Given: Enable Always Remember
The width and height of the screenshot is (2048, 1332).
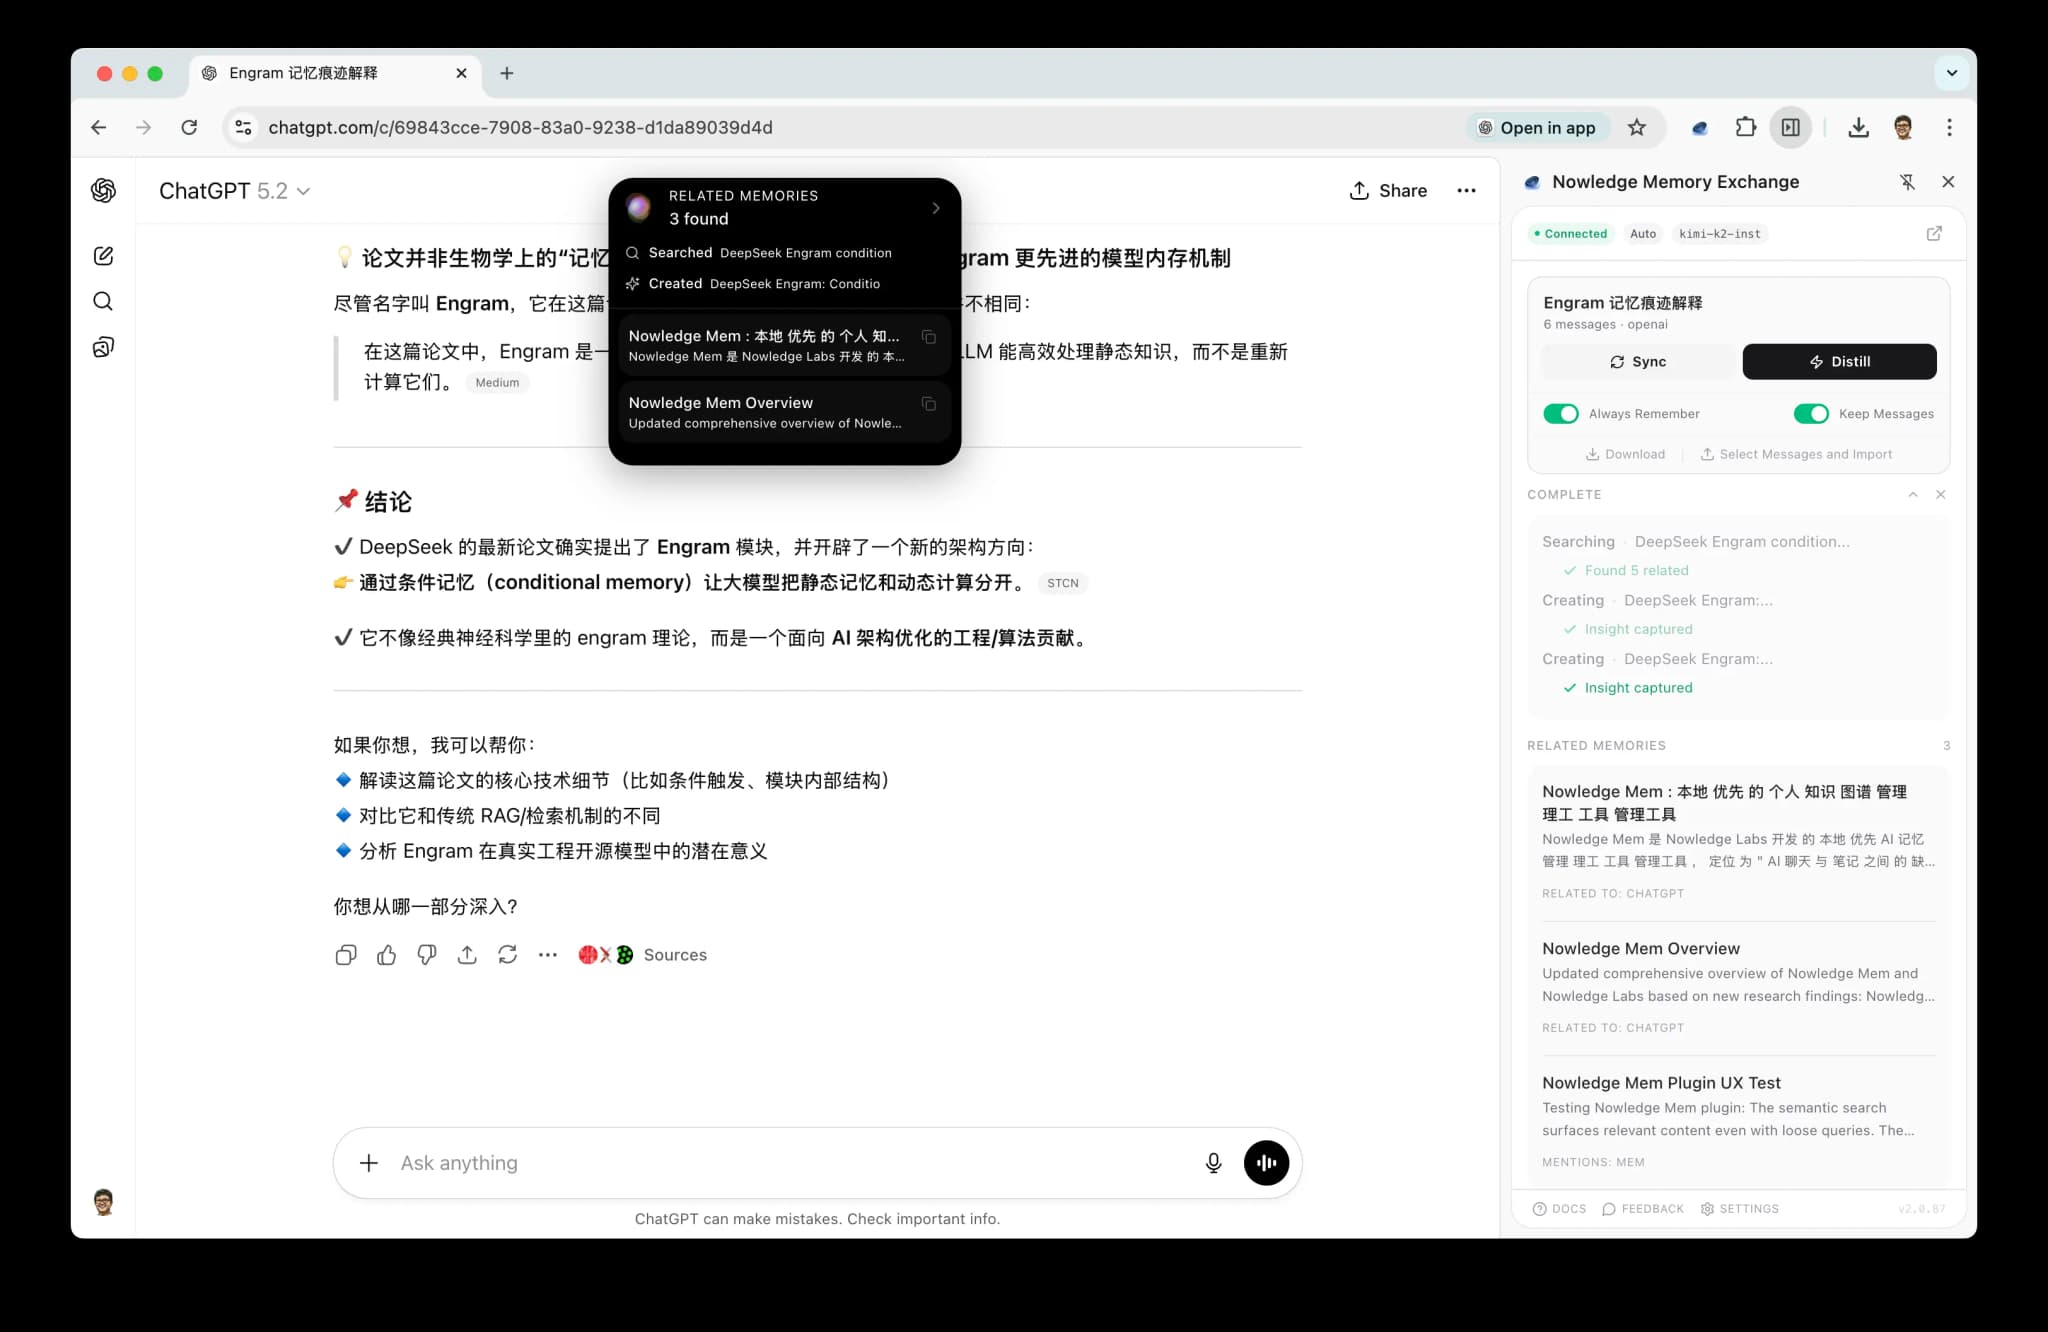Looking at the screenshot, I should (1561, 413).
